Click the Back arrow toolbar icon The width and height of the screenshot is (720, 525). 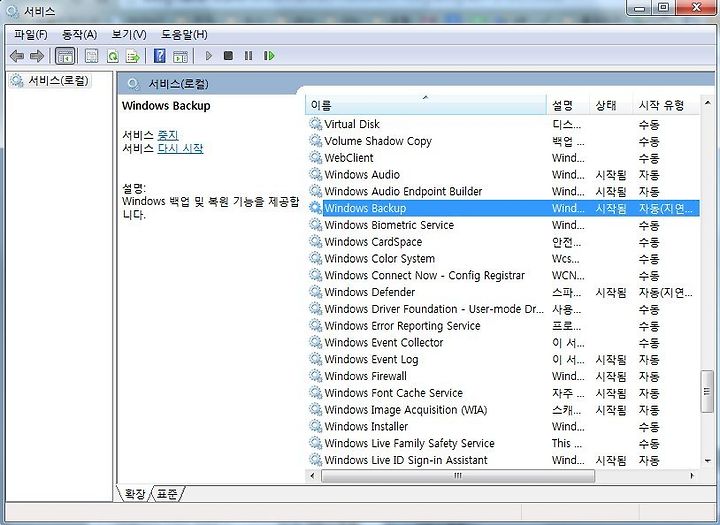[x=17, y=56]
